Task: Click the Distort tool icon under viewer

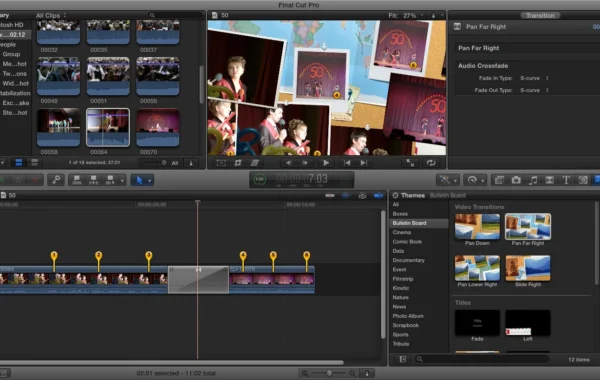Action: [x=255, y=163]
